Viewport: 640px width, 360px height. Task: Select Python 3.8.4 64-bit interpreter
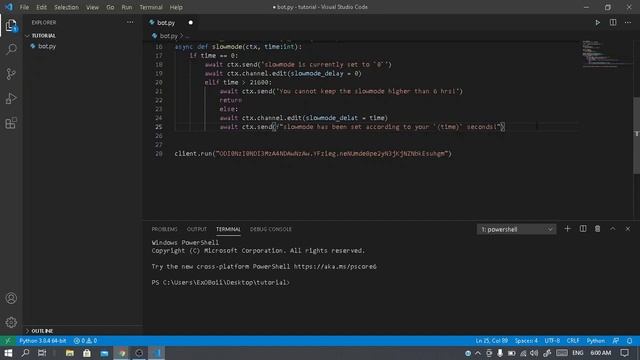tap(42, 340)
